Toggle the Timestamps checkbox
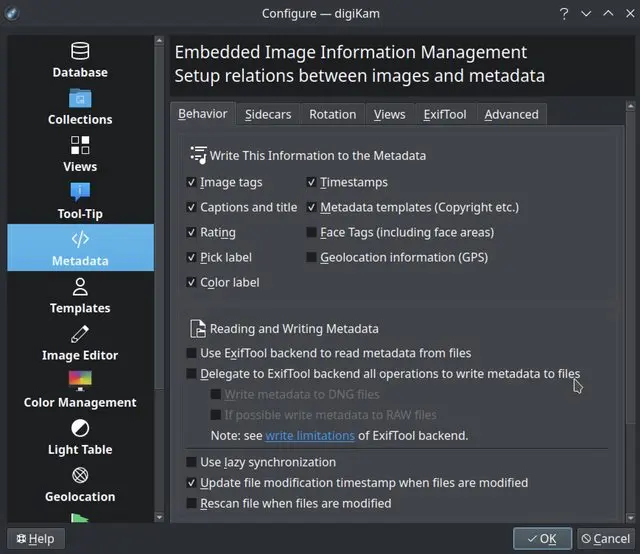Screen dimensions: 640x554 pos(311,182)
